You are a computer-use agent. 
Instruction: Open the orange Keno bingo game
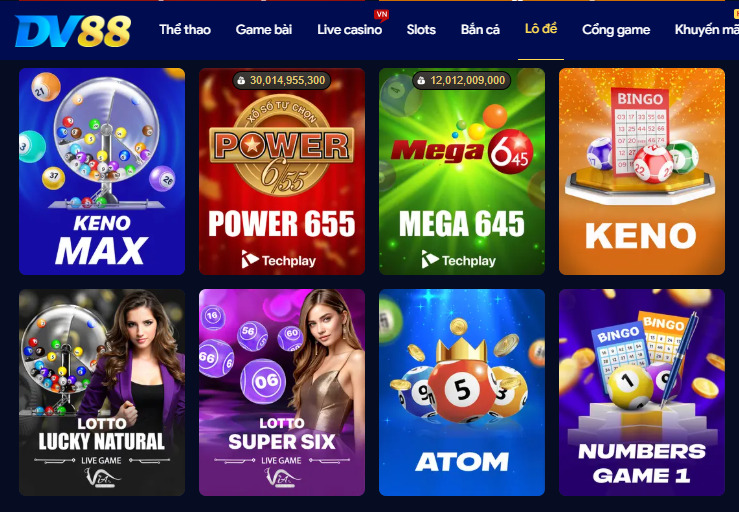click(x=642, y=172)
